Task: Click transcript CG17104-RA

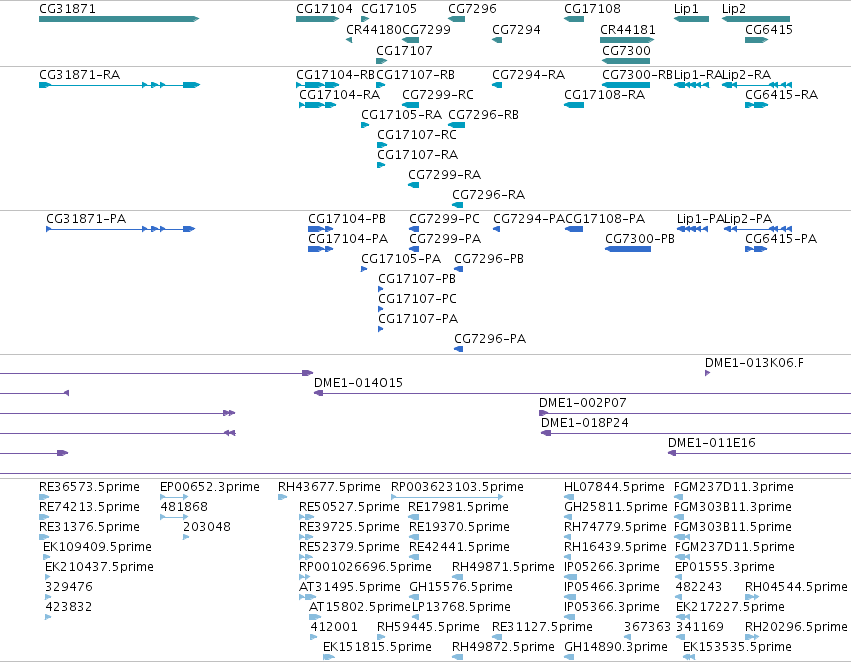Action: point(317,105)
